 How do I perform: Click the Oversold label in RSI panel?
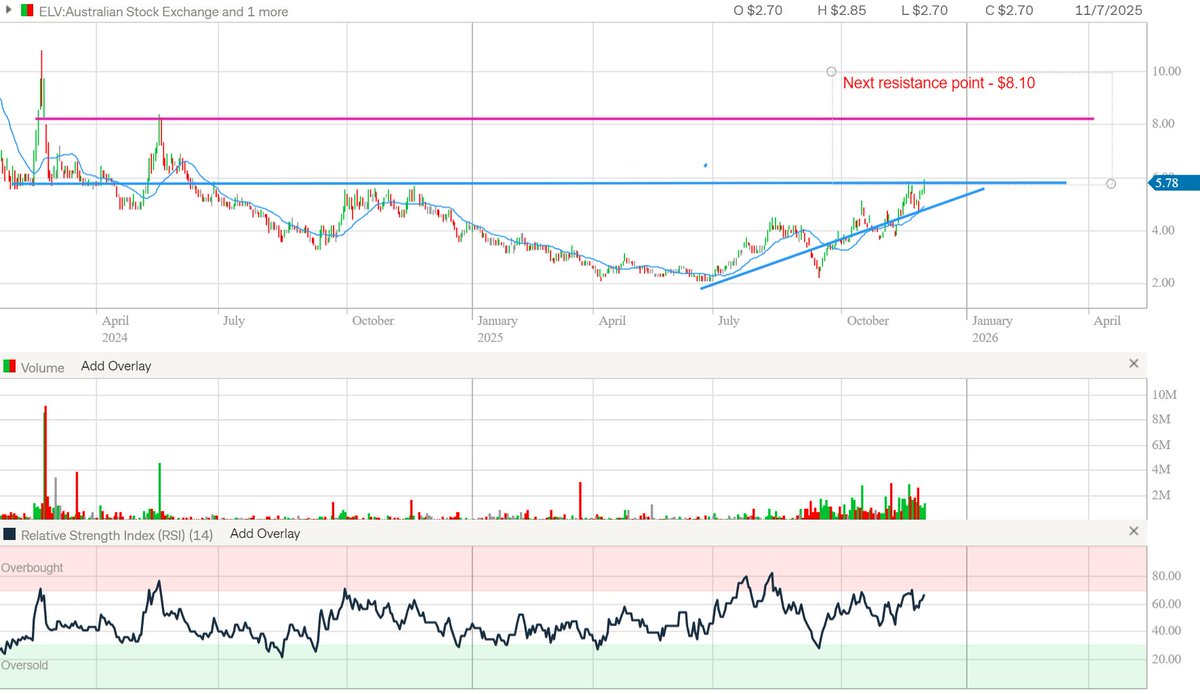tap(25, 665)
